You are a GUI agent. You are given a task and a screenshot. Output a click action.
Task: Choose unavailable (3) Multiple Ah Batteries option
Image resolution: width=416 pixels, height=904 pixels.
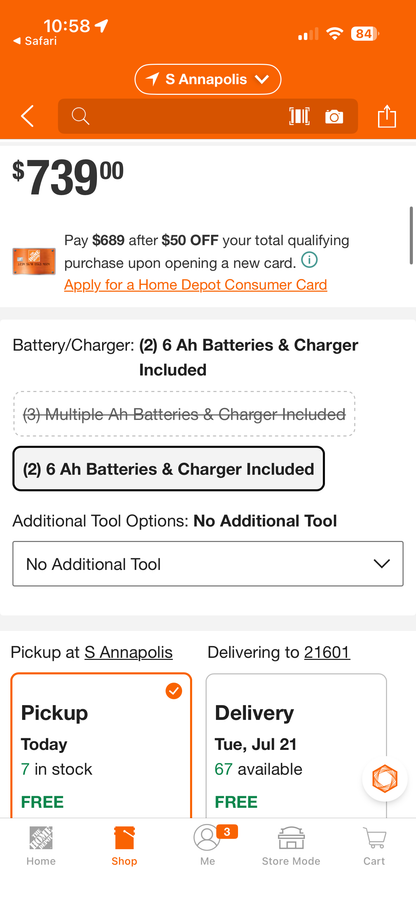[184, 415]
